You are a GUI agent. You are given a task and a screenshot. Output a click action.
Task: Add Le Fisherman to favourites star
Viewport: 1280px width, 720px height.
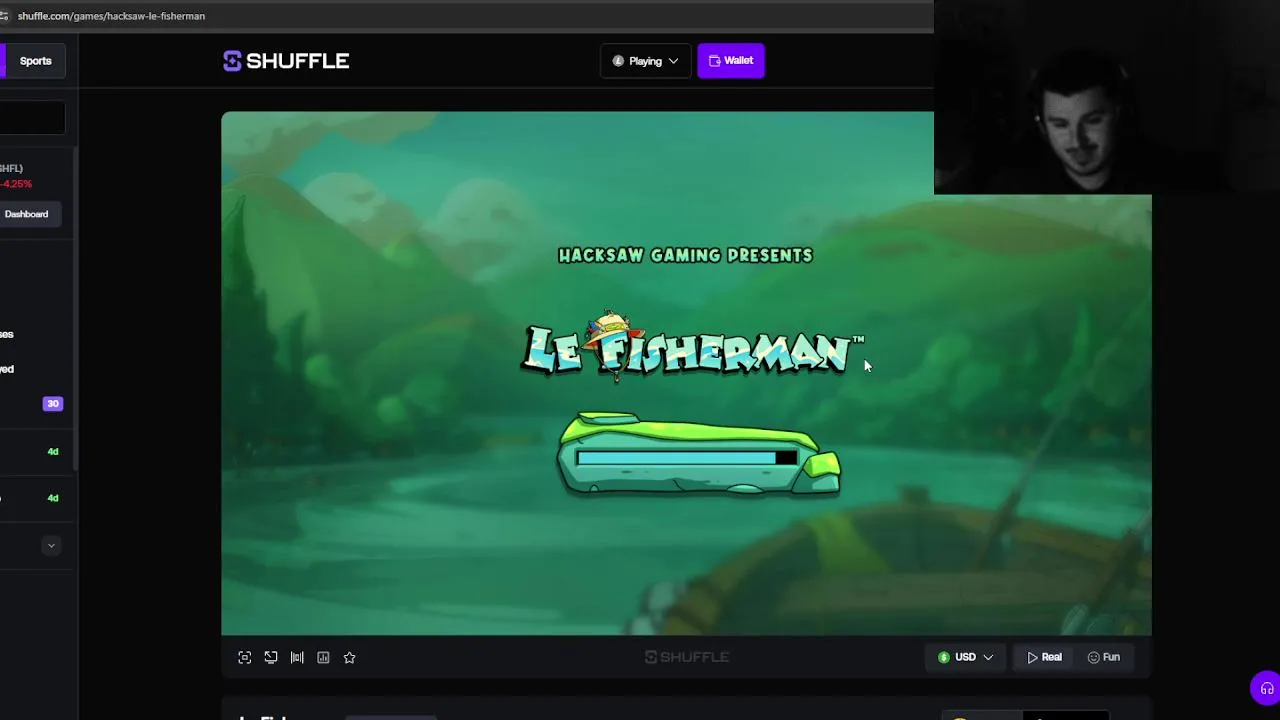[x=349, y=657]
